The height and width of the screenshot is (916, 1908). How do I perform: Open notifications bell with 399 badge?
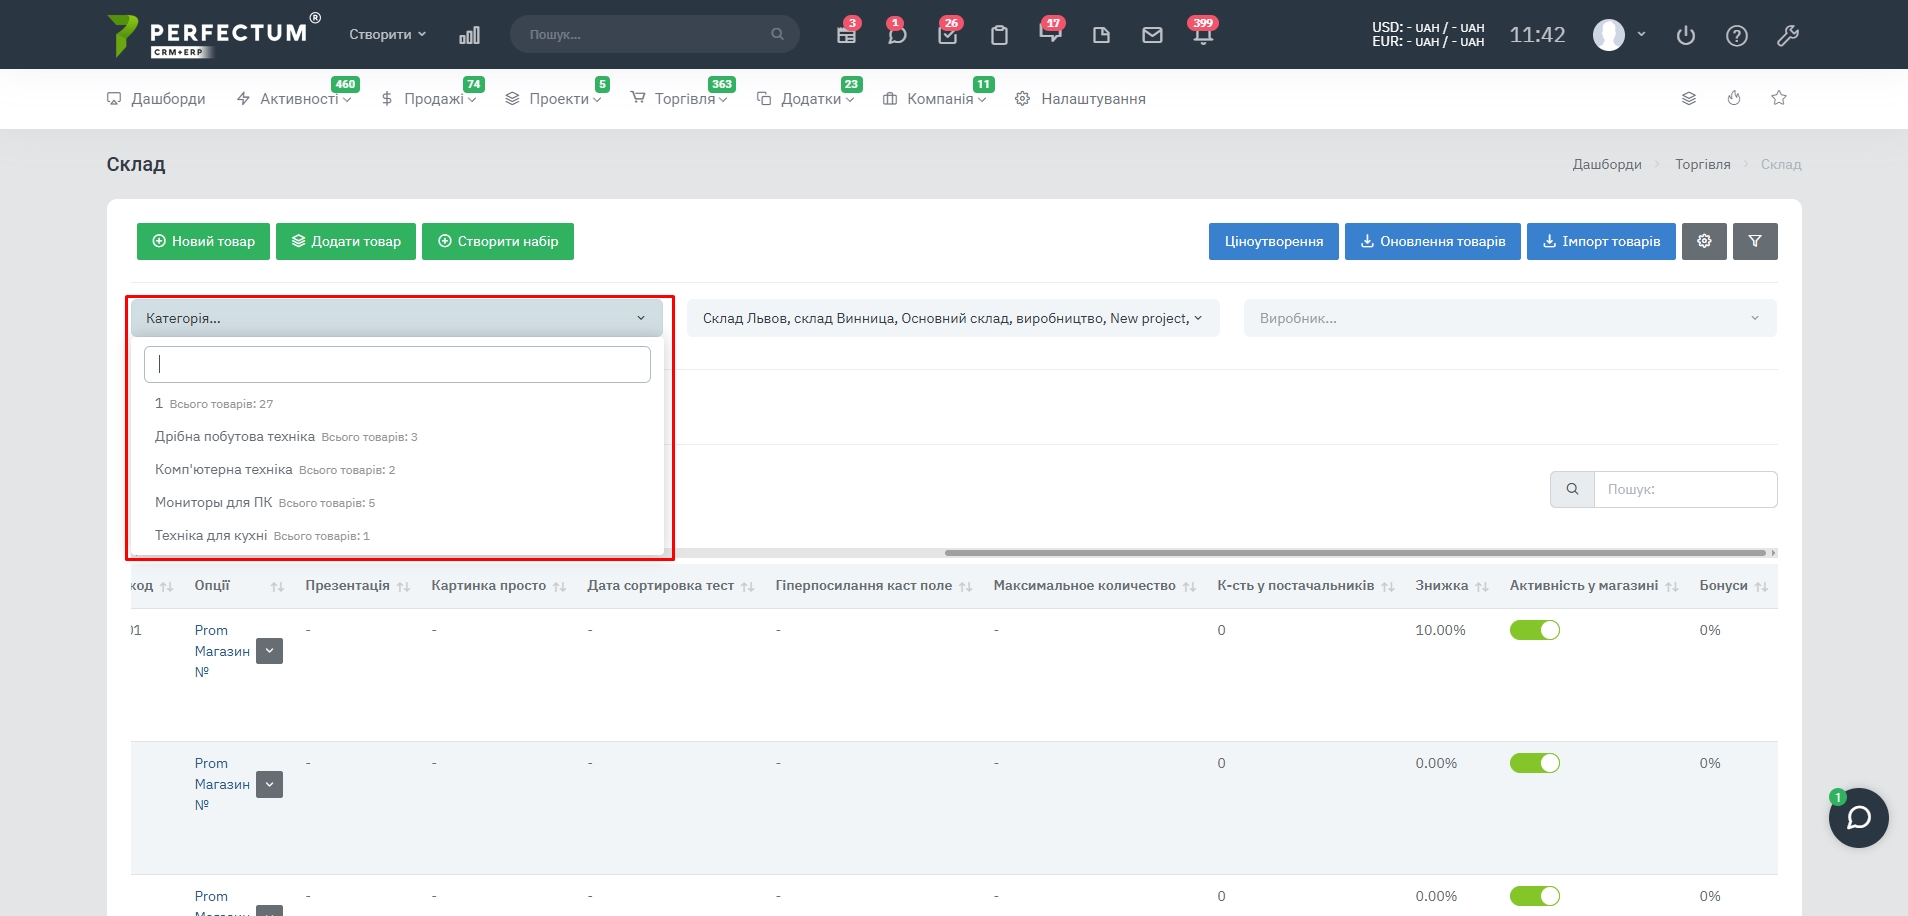click(x=1203, y=35)
